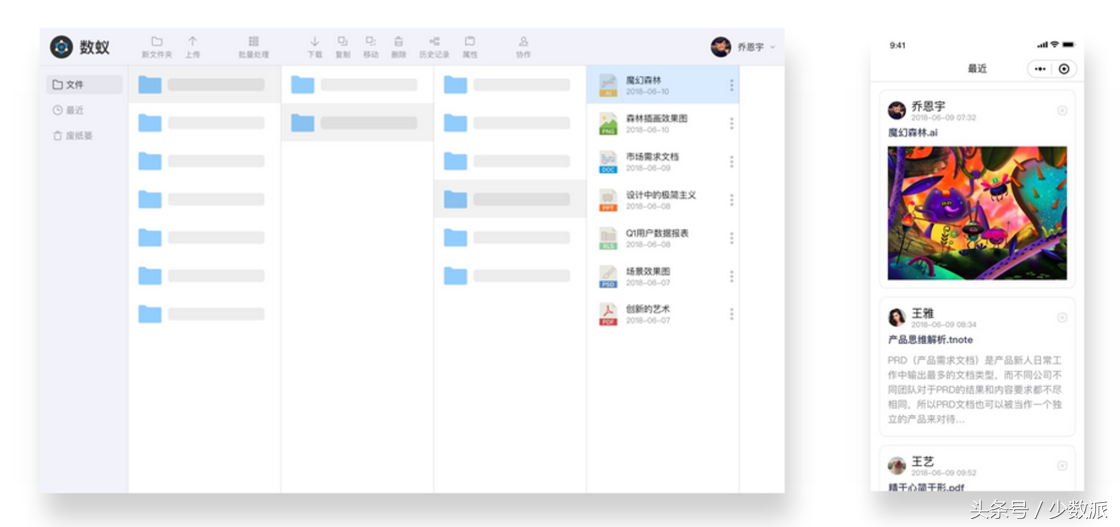Dismiss 王艺's card with its close icon

[x=1062, y=466]
